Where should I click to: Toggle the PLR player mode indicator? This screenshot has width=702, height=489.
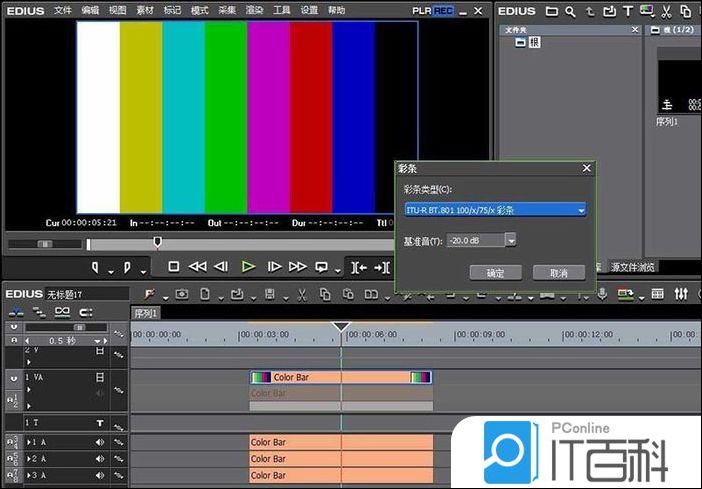422,10
